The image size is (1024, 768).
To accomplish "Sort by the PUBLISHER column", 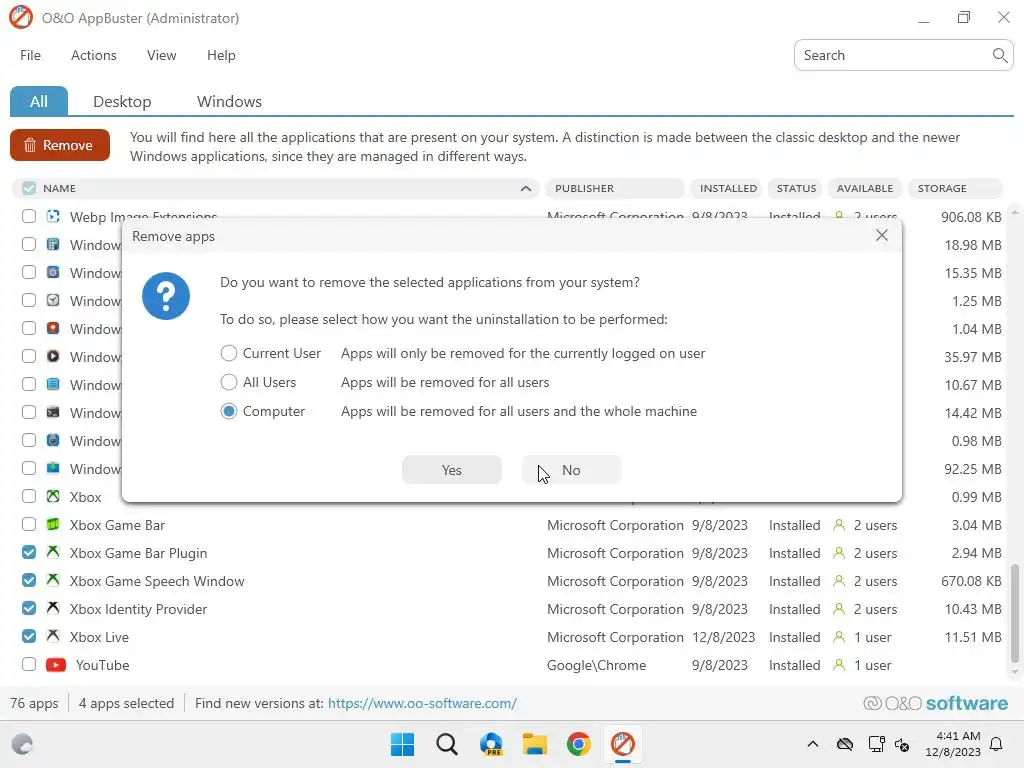I will pyautogui.click(x=615, y=188).
